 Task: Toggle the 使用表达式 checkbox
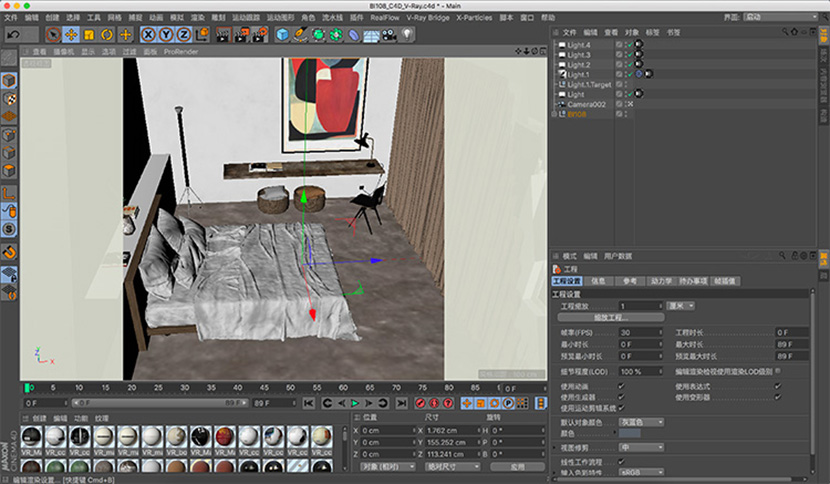pos(778,385)
